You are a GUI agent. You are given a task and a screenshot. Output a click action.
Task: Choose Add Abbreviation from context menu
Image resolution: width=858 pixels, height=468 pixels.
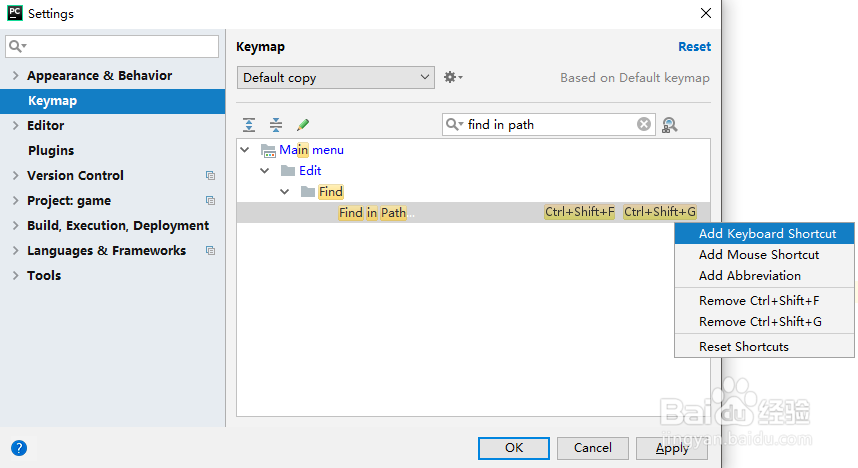point(764,275)
